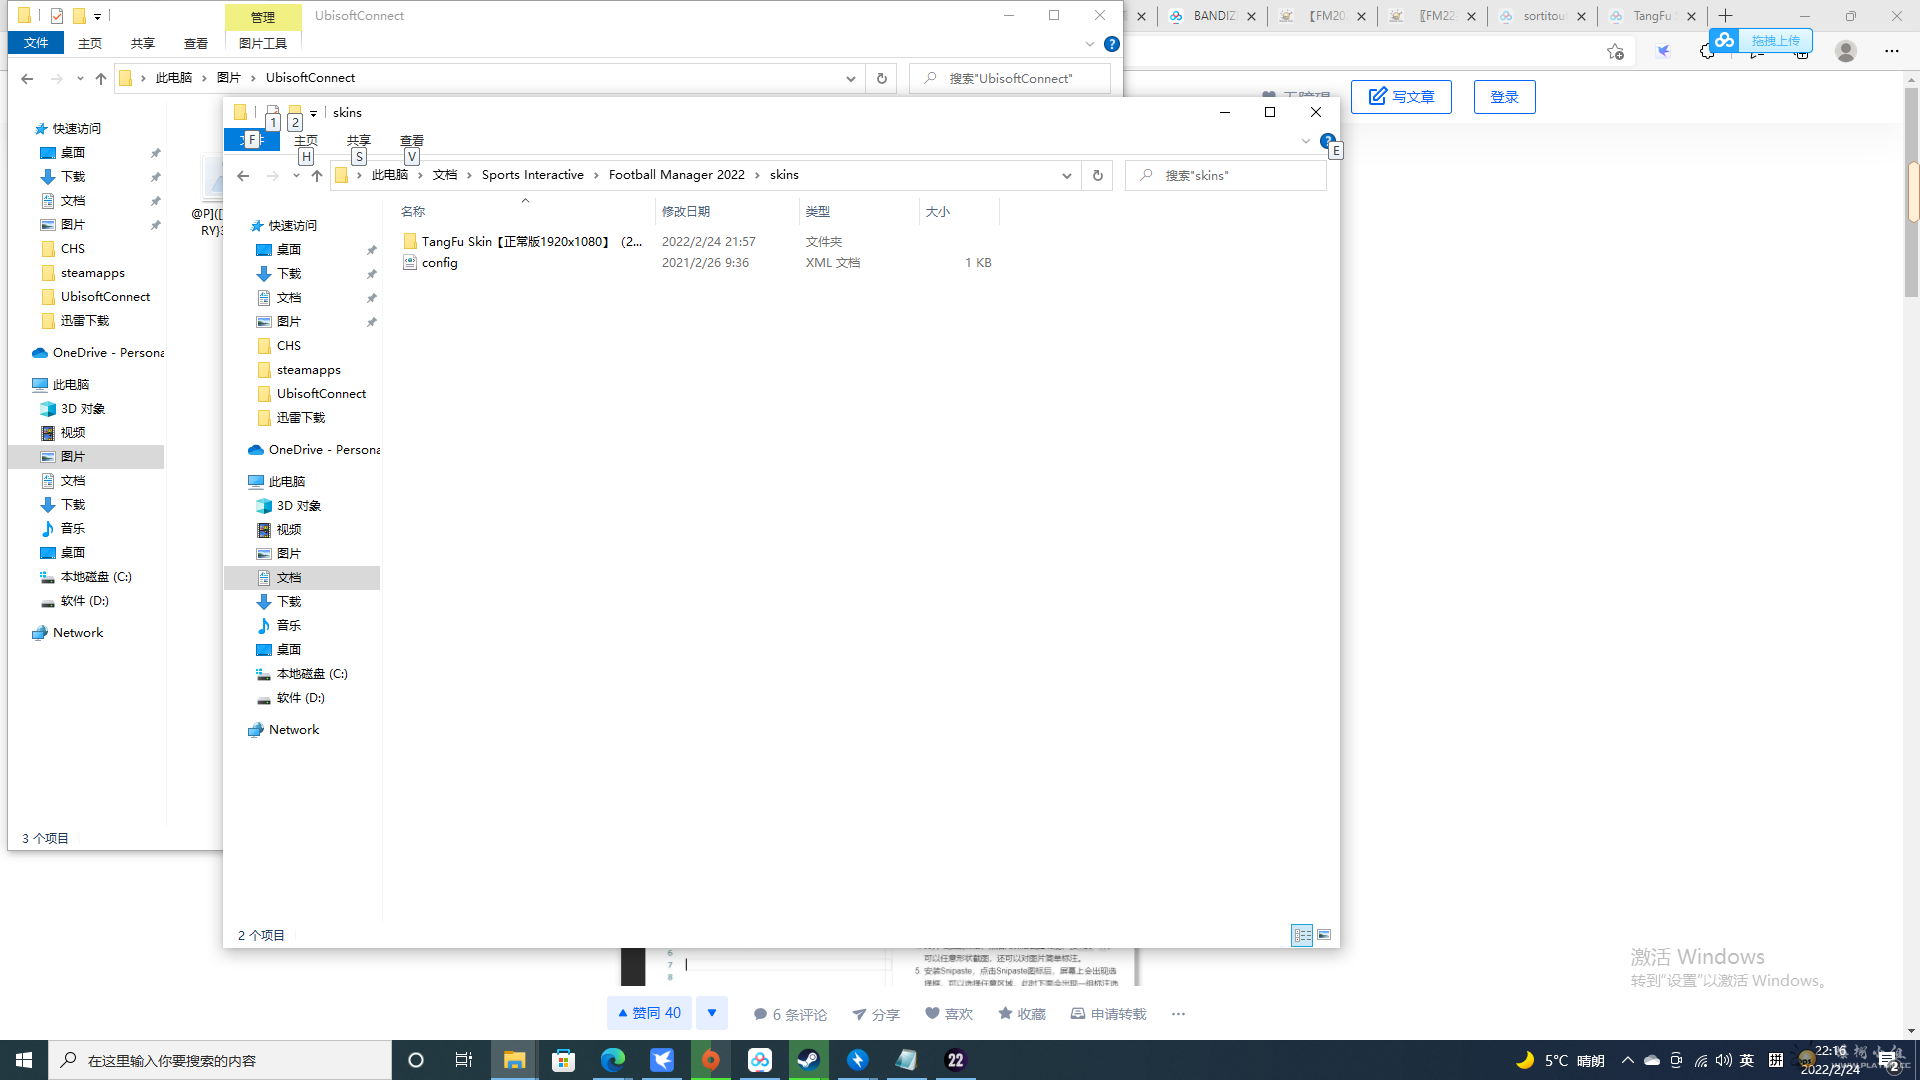This screenshot has width=1920, height=1080.
Task: Open Microsoft Store from taskbar
Action: tap(563, 1060)
